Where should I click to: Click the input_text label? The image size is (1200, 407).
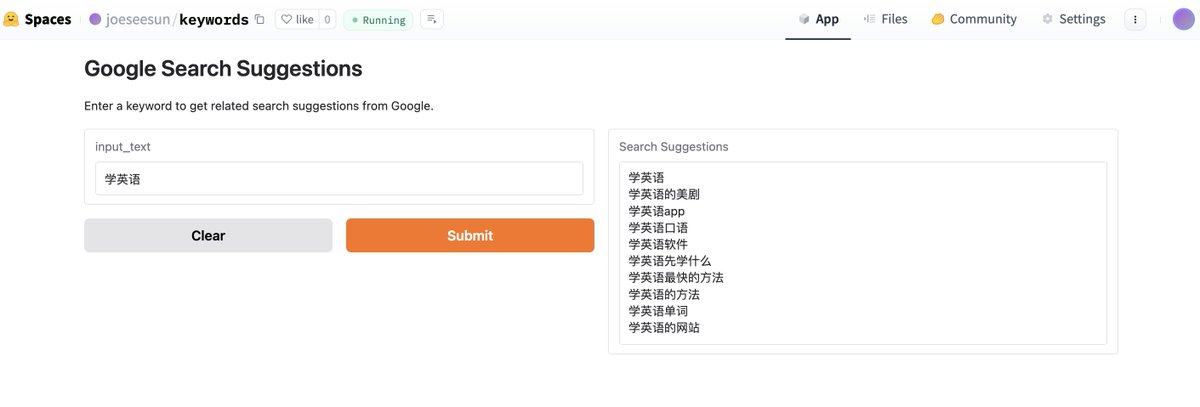click(x=123, y=147)
